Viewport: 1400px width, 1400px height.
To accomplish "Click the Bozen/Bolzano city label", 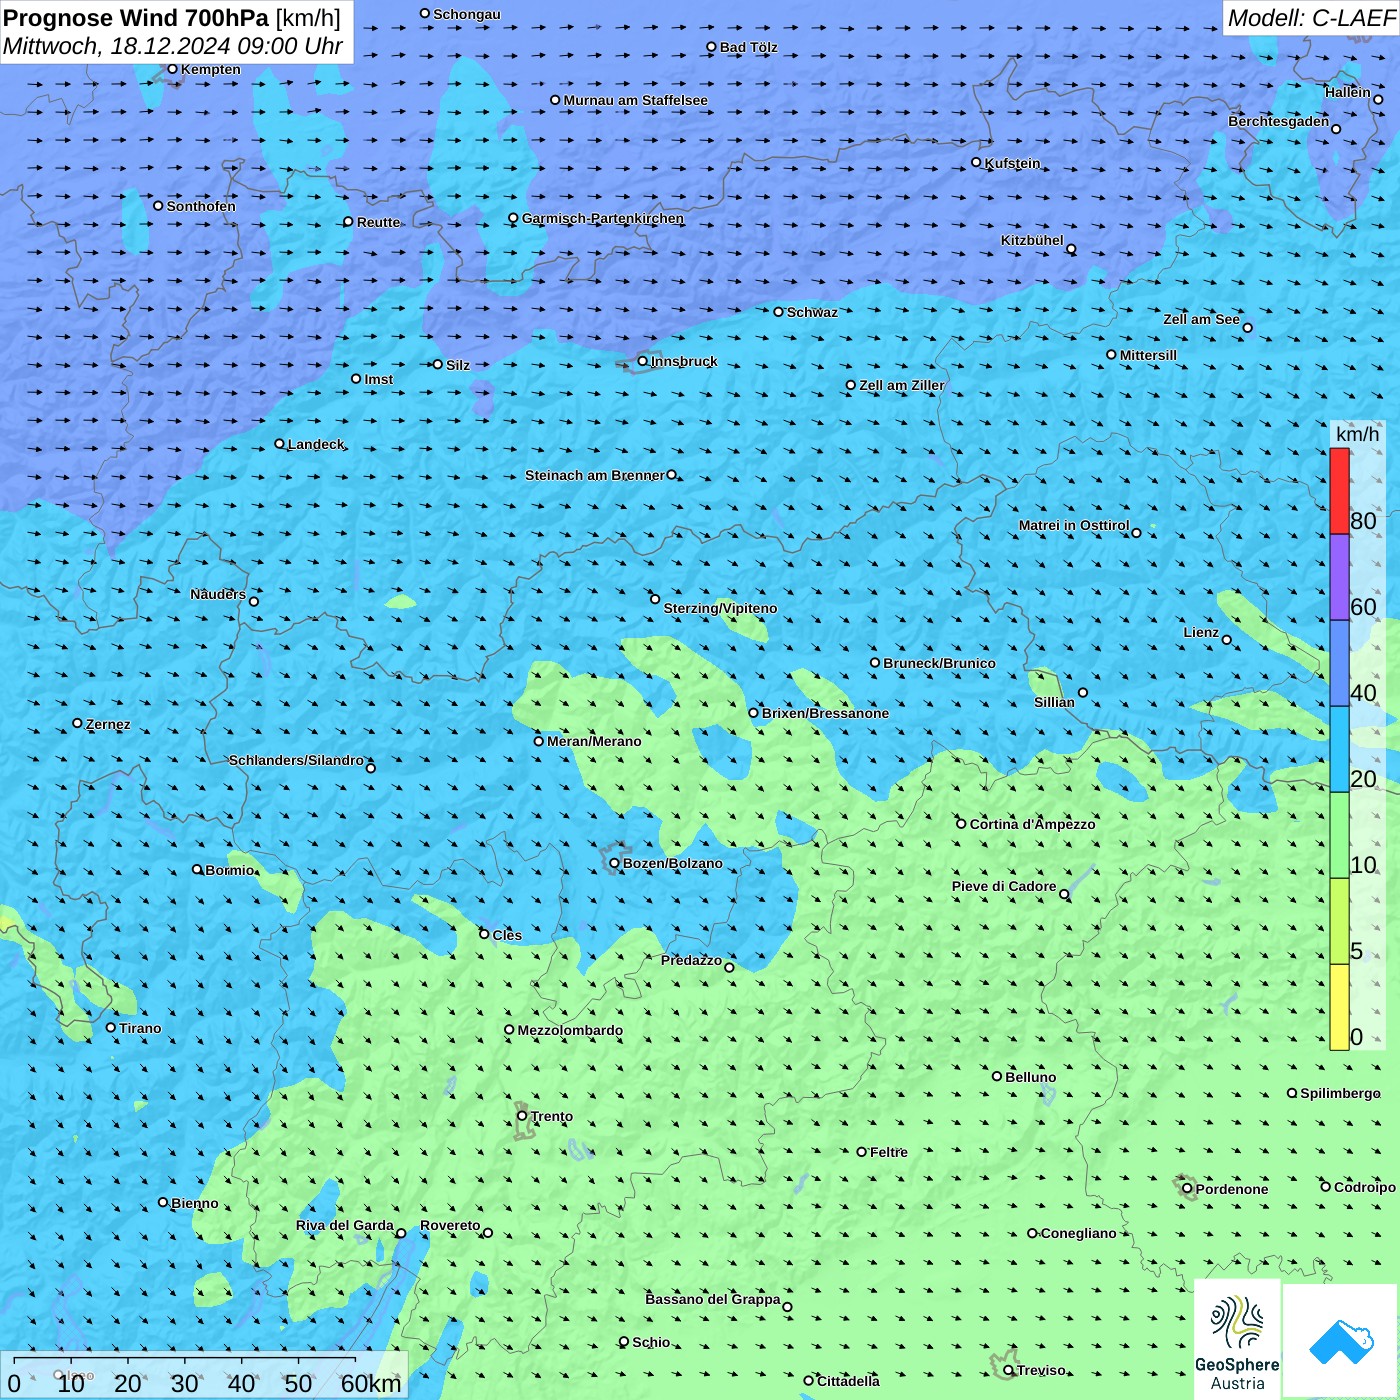I will (x=673, y=863).
